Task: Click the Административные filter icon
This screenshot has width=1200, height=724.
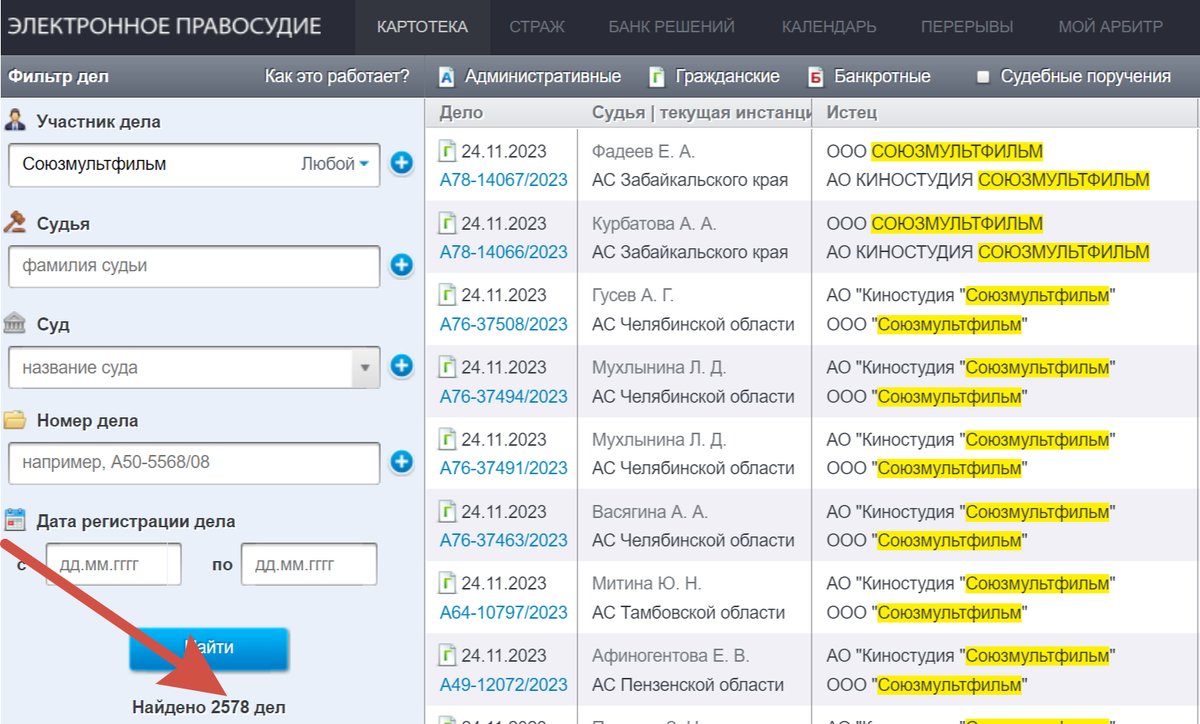Action: click(447, 77)
